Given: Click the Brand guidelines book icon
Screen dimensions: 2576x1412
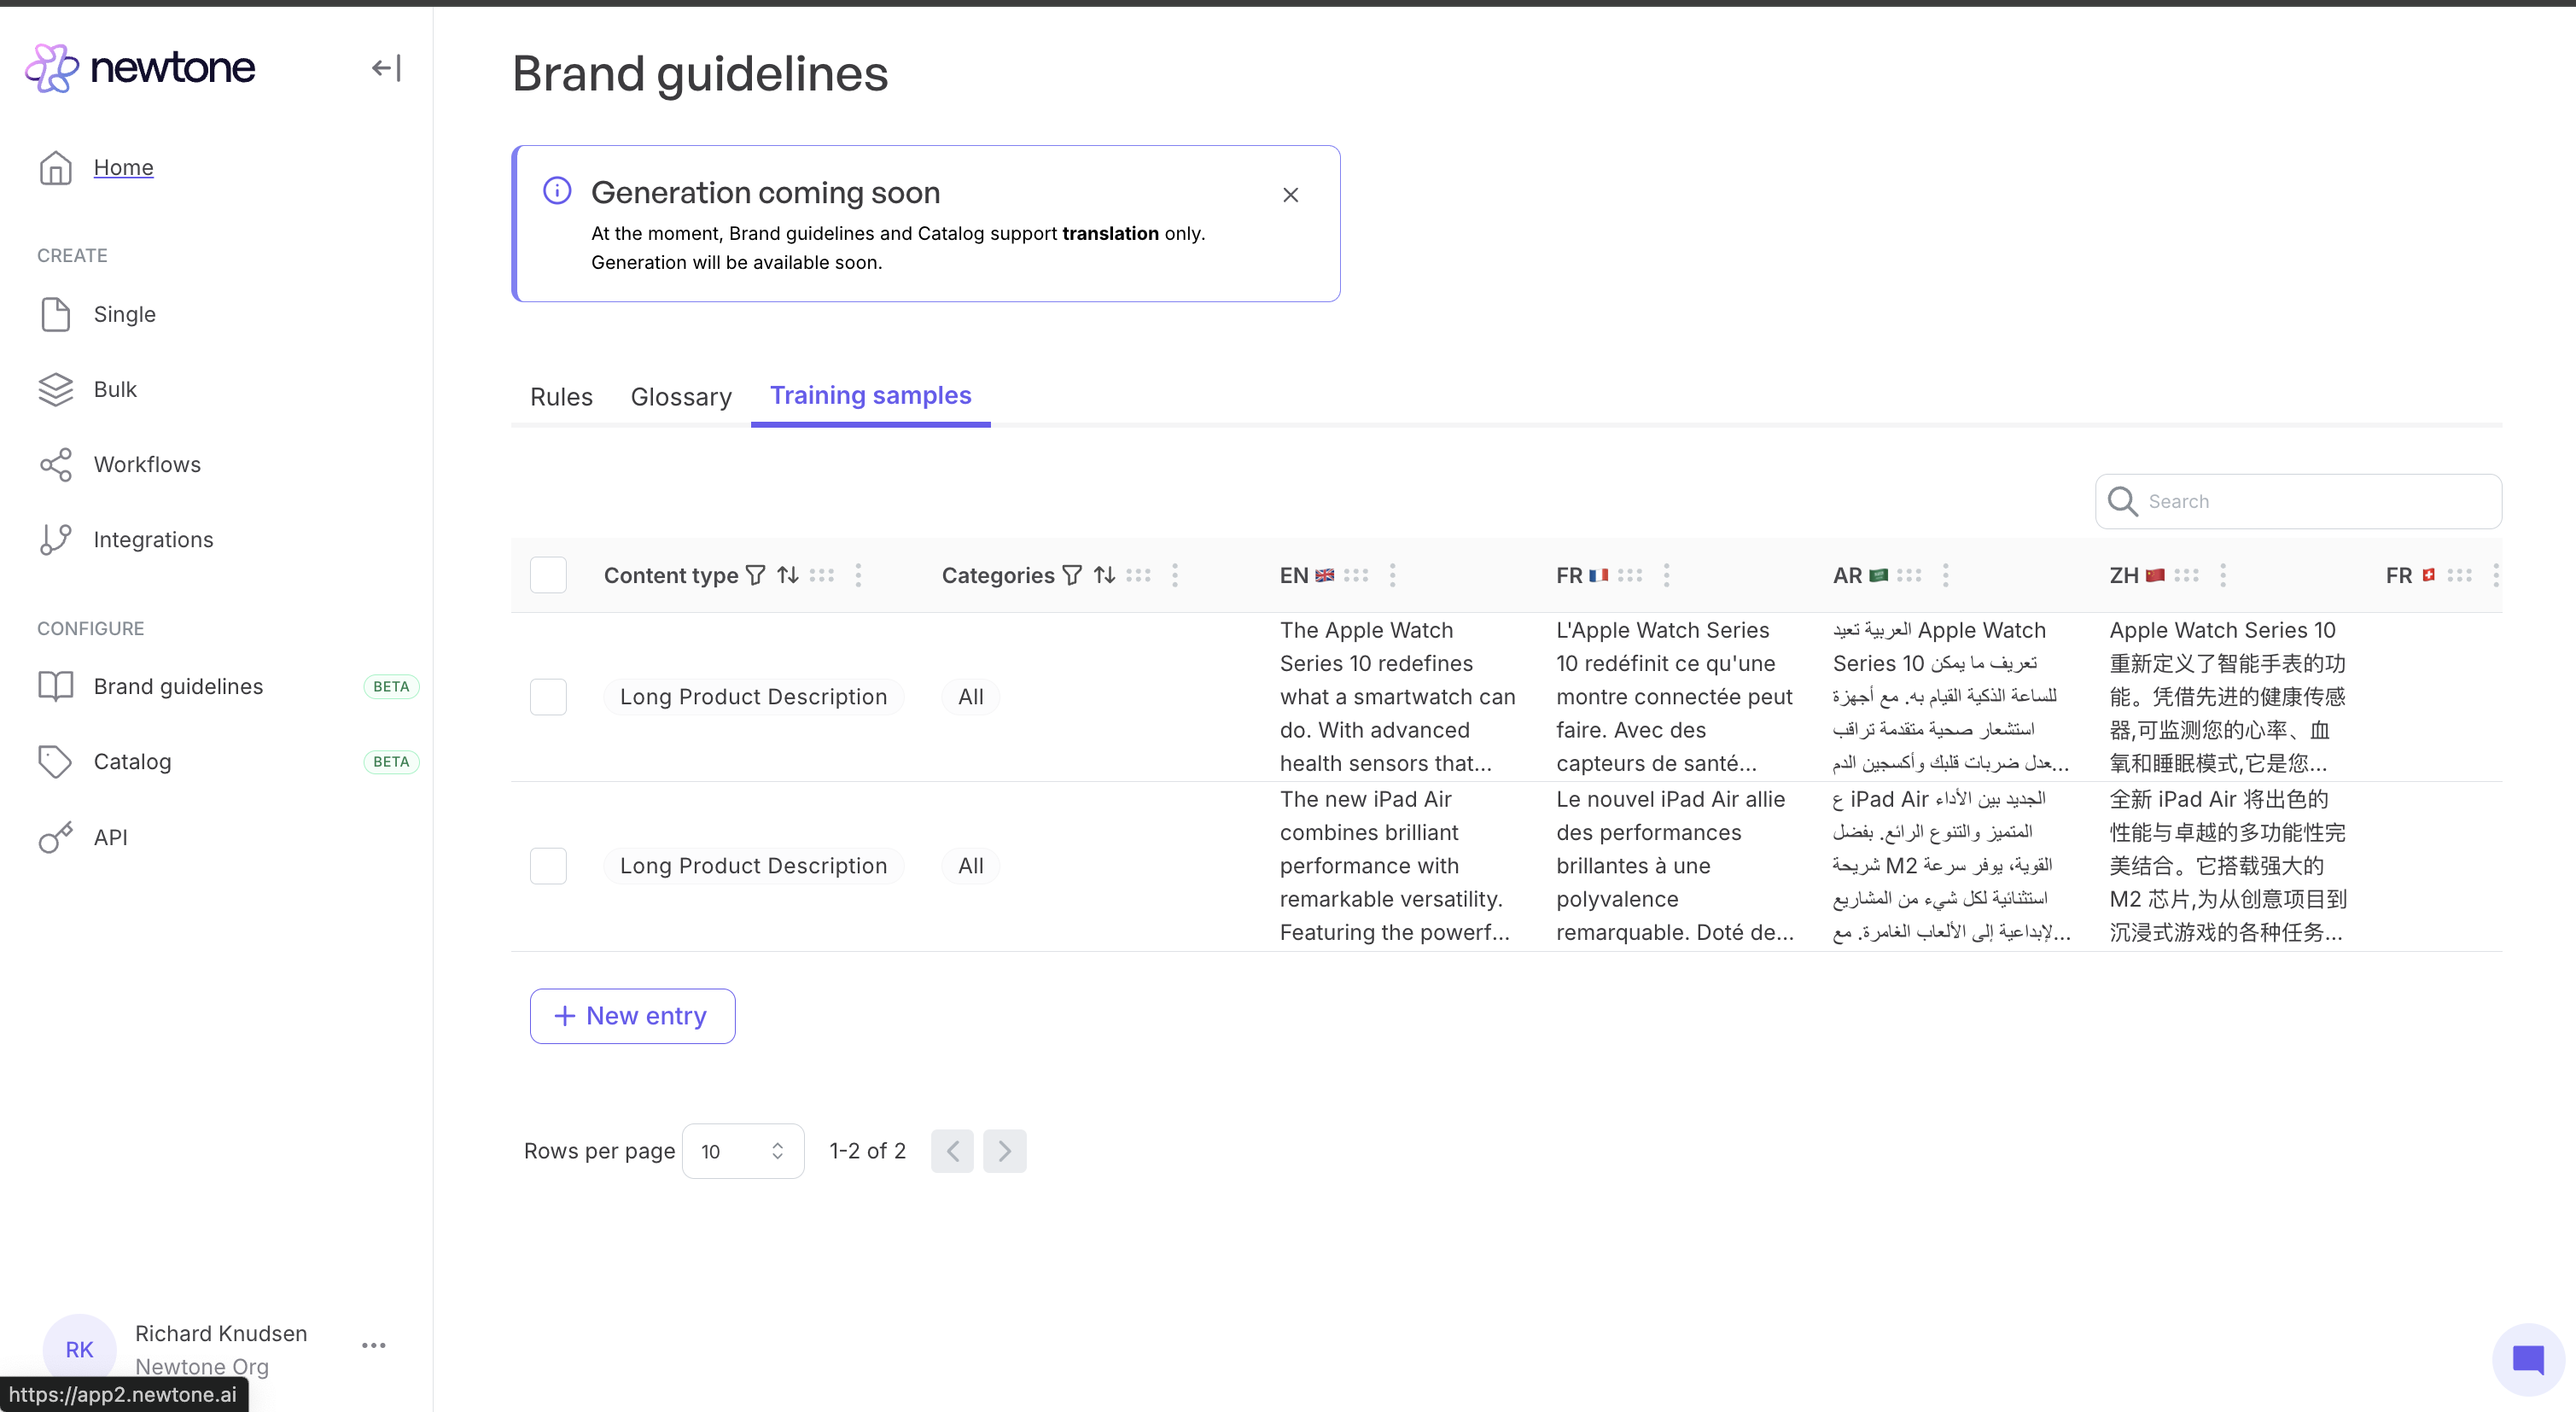Looking at the screenshot, I should coord(56,686).
